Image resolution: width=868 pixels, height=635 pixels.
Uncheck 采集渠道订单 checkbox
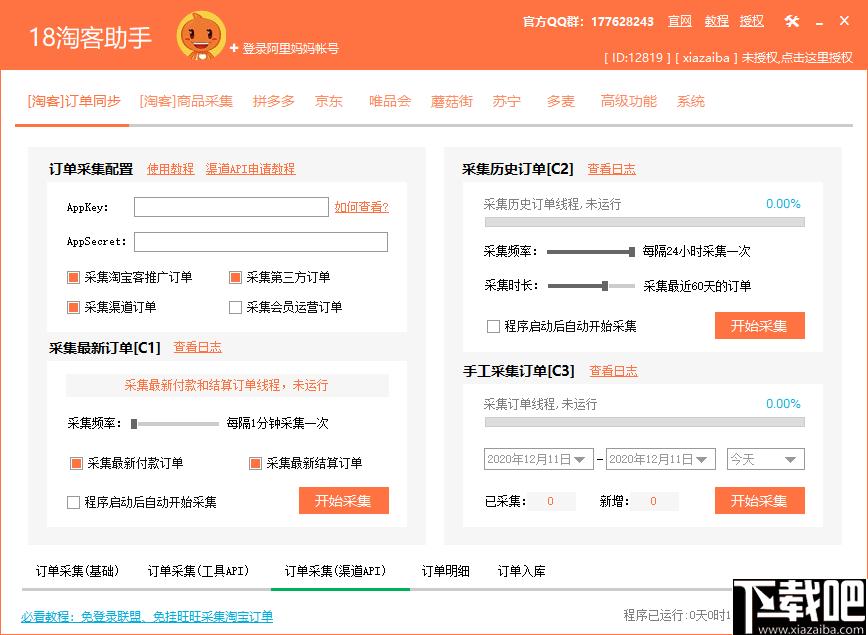coord(73,307)
